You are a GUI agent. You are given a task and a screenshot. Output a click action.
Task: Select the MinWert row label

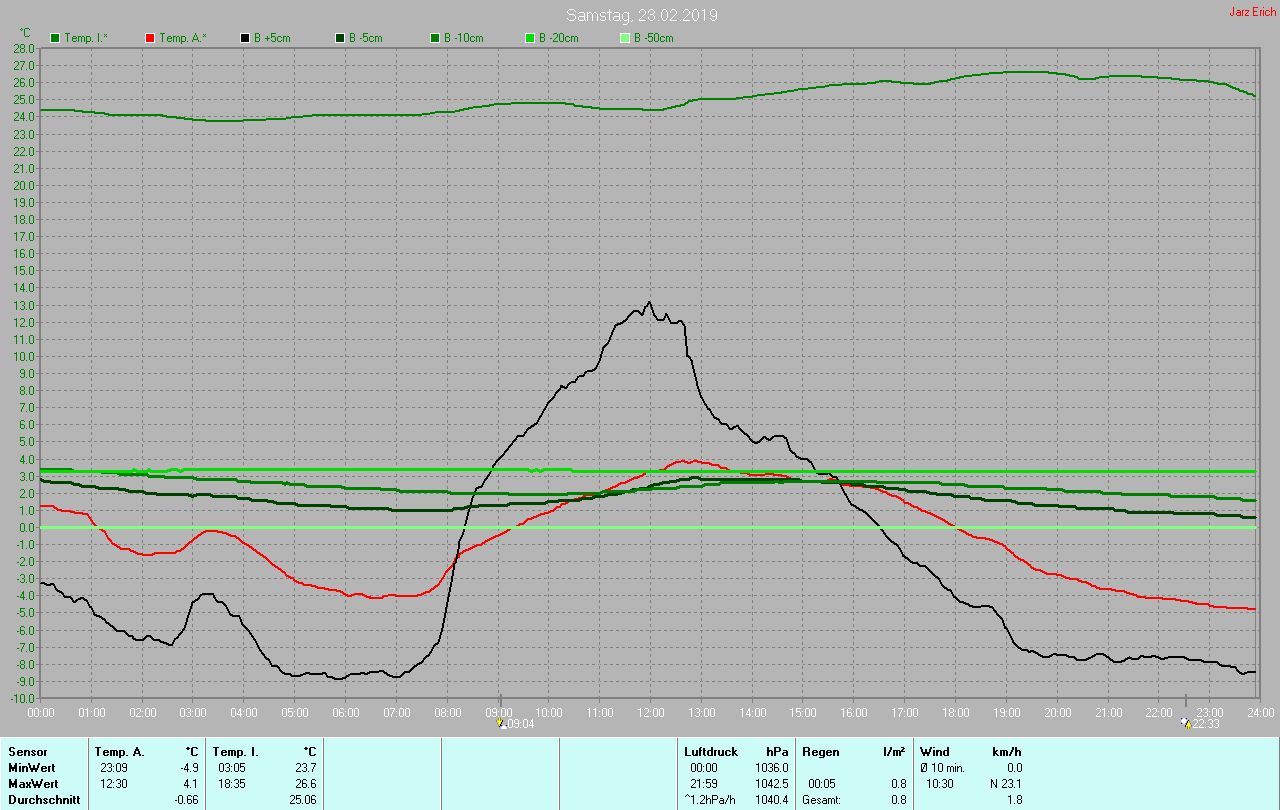32,768
